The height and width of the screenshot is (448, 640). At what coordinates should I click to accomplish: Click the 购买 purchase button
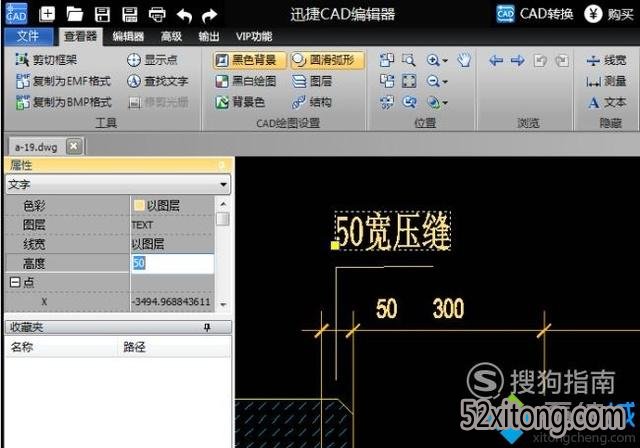tap(609, 14)
